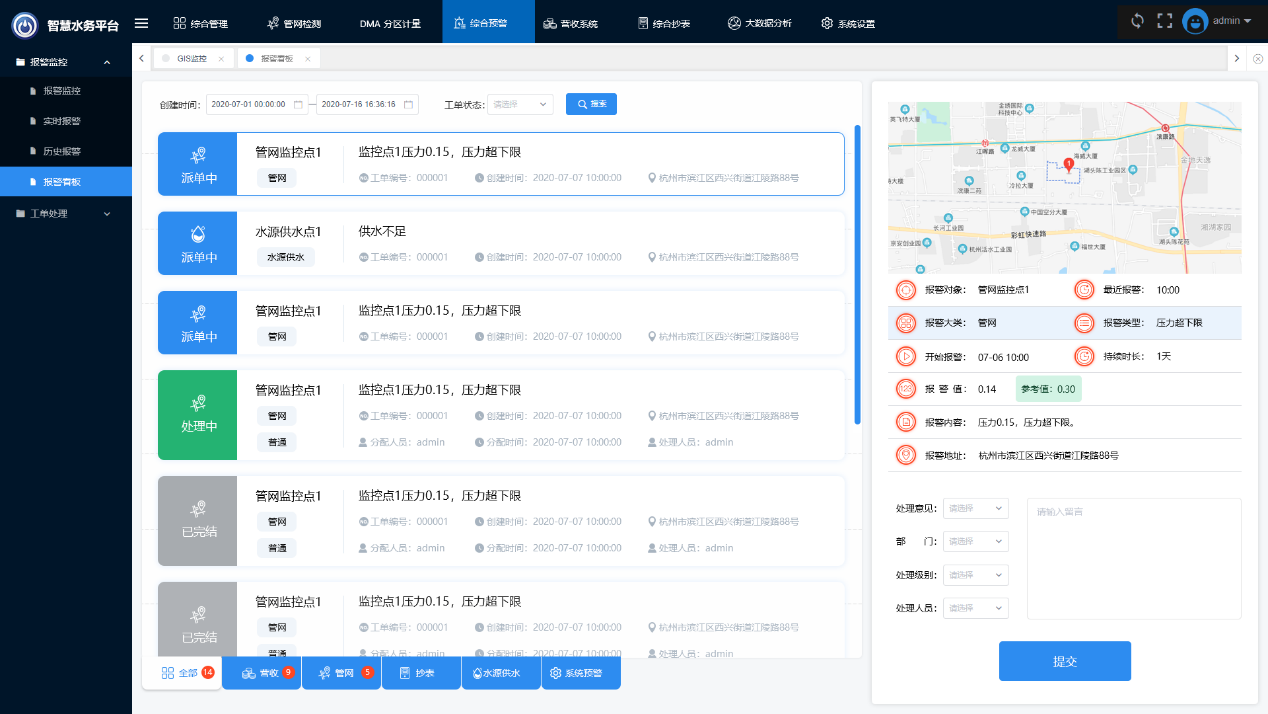Expand the 工单处理 sidebar group

click(x=66, y=213)
